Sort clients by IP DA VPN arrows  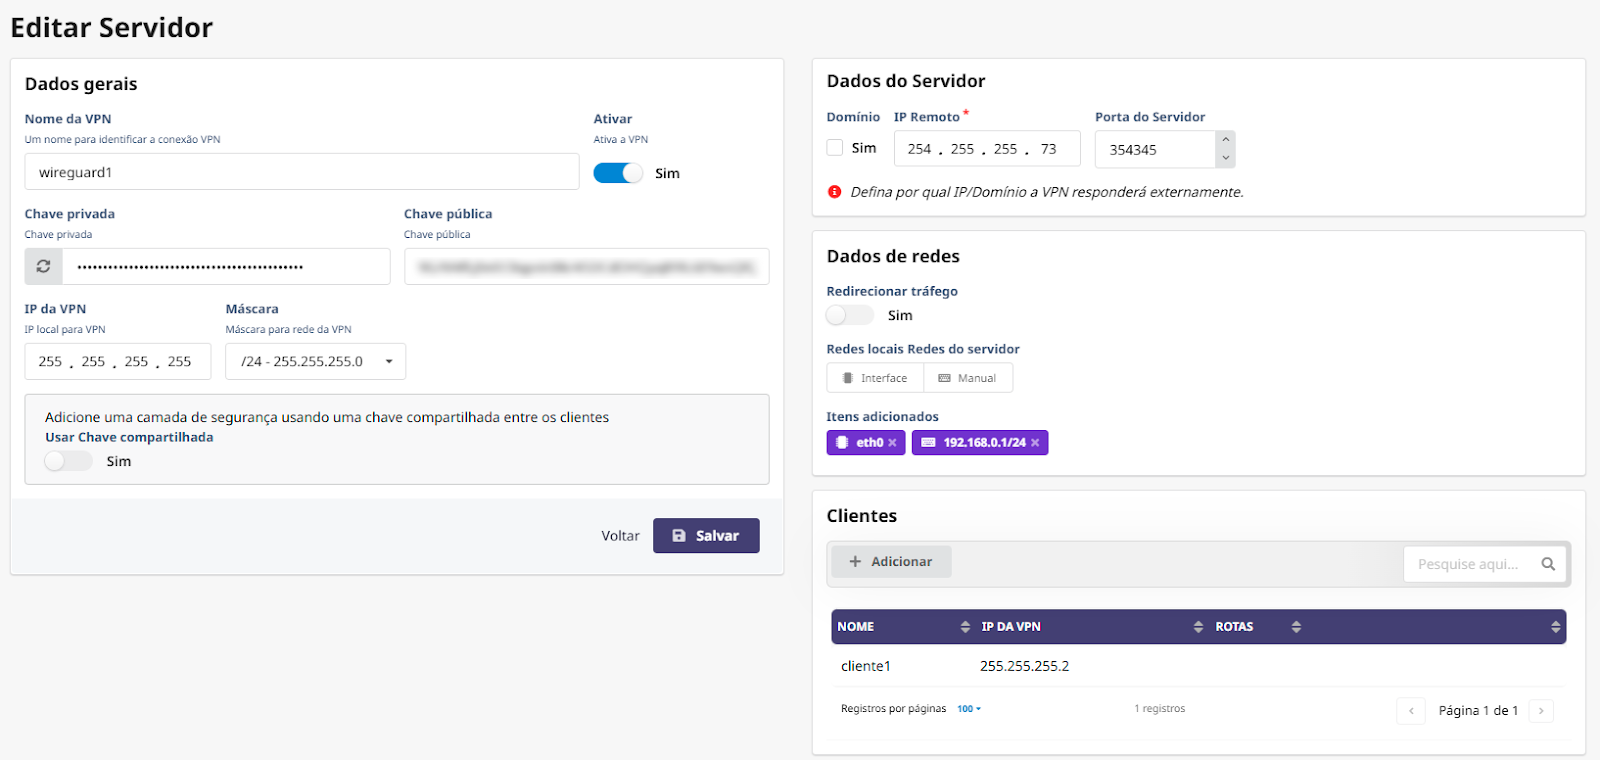tap(1198, 627)
